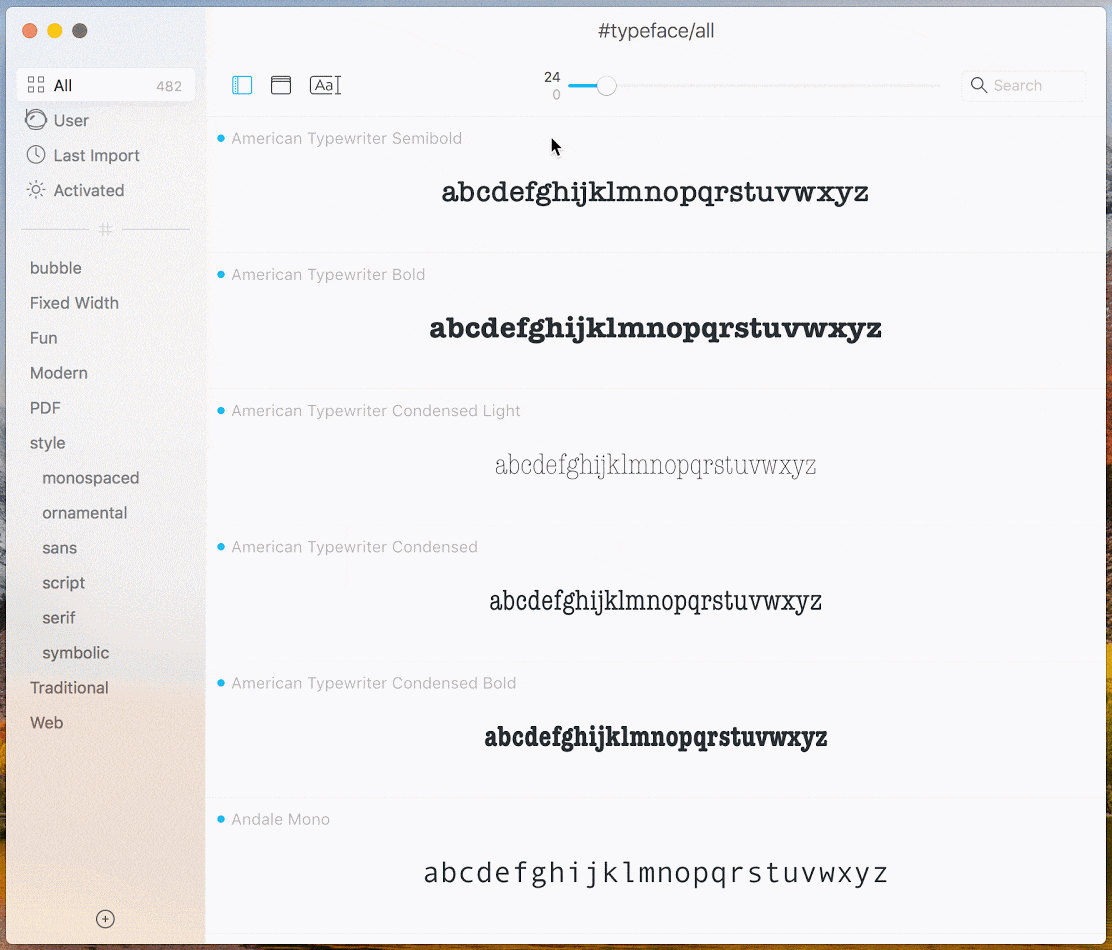
Task: Select the symbolic subtag
Action: (75, 652)
